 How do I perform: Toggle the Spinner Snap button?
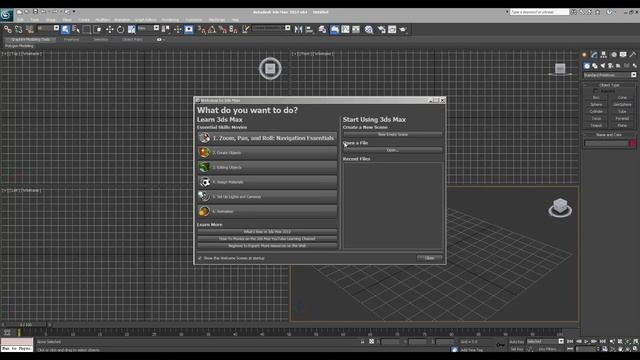click(x=233, y=29)
